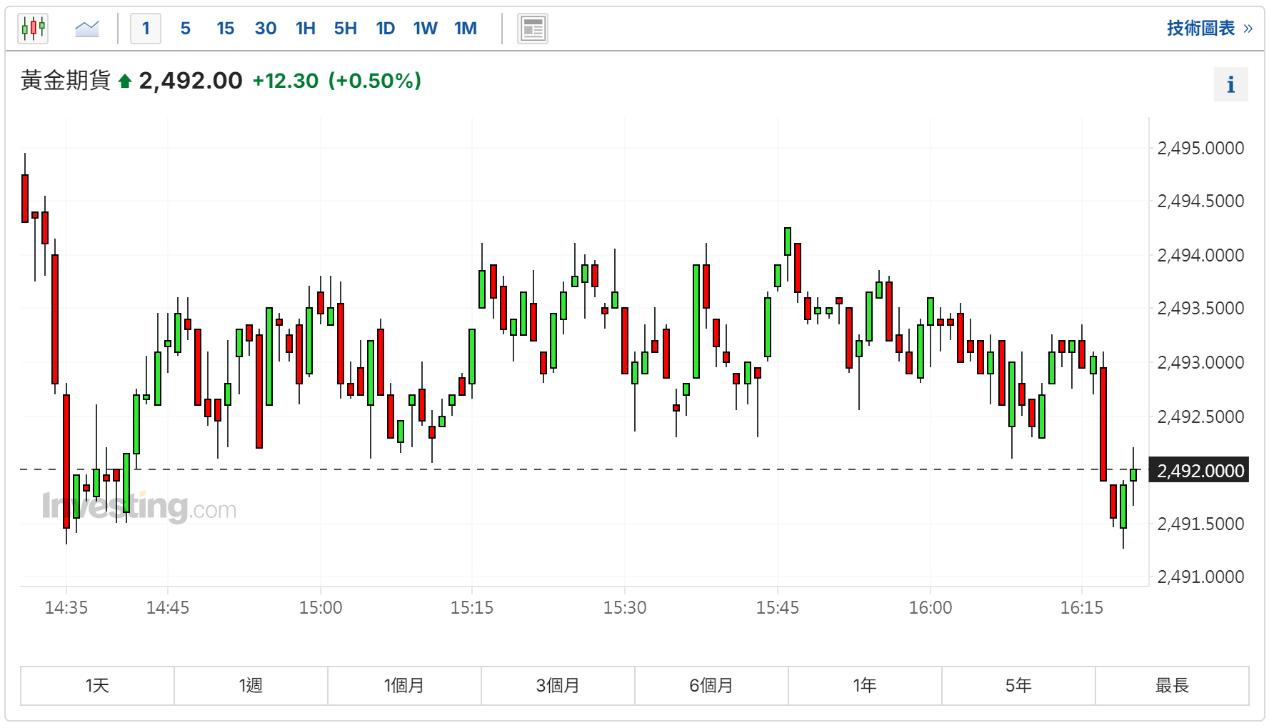The image size is (1269, 728).
Task: Switch to the 5-minute interval
Action: (185, 28)
